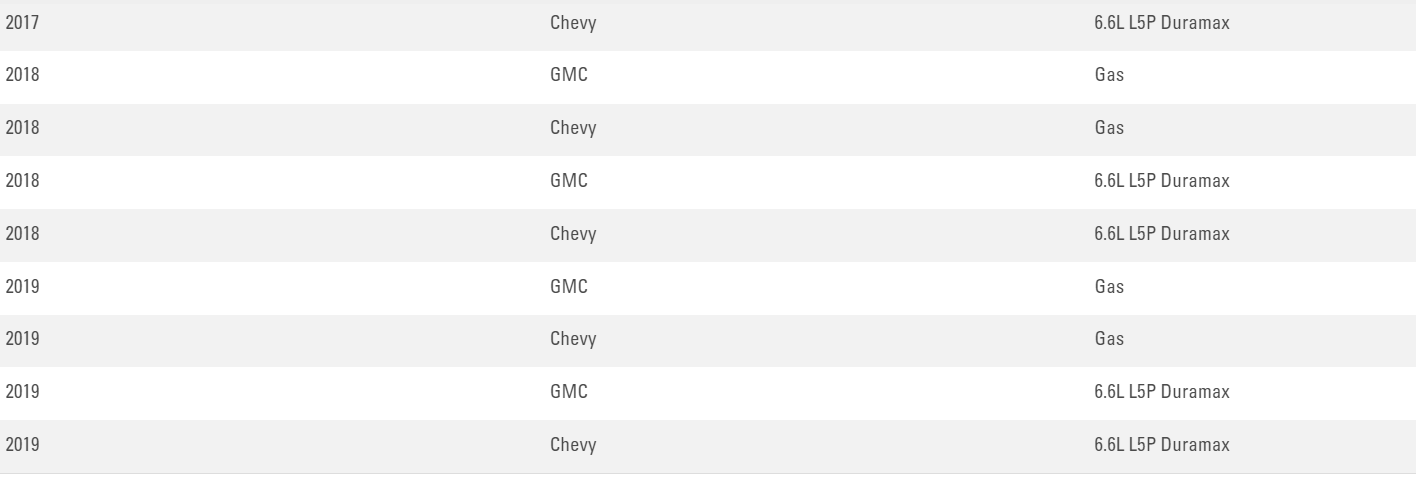The width and height of the screenshot is (1416, 478).
Task: Select GMC in the 2018 Duramax row
Action: coord(569,181)
